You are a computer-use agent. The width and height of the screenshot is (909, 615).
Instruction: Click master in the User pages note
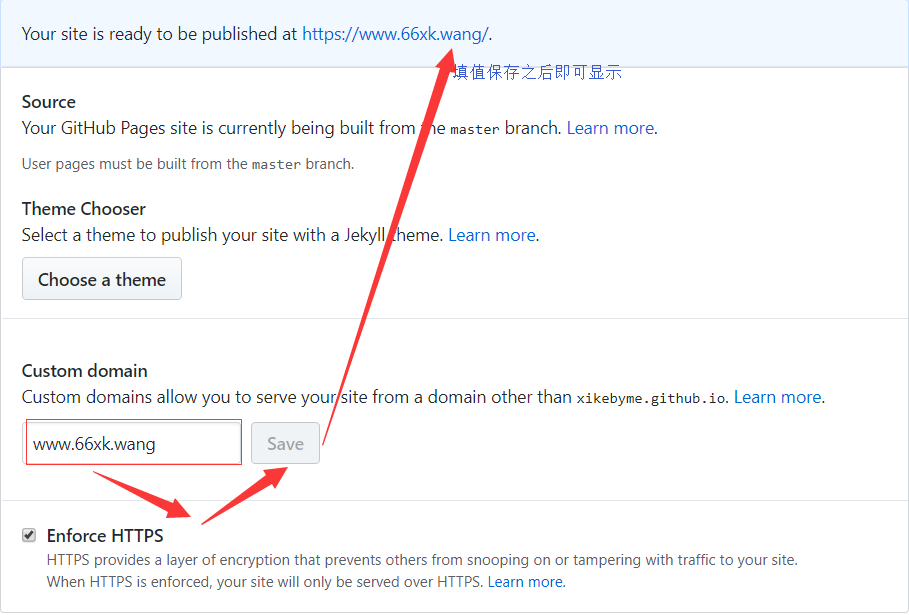(275, 164)
